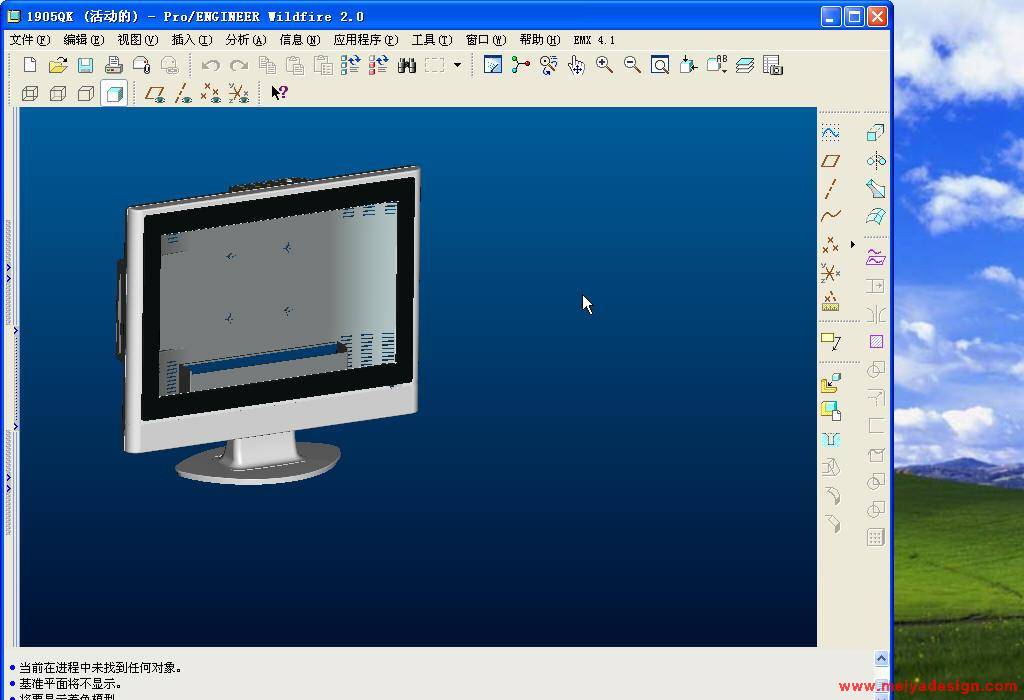Click the Redo arrow icon
This screenshot has width=1024, height=700.
pyautogui.click(x=239, y=65)
